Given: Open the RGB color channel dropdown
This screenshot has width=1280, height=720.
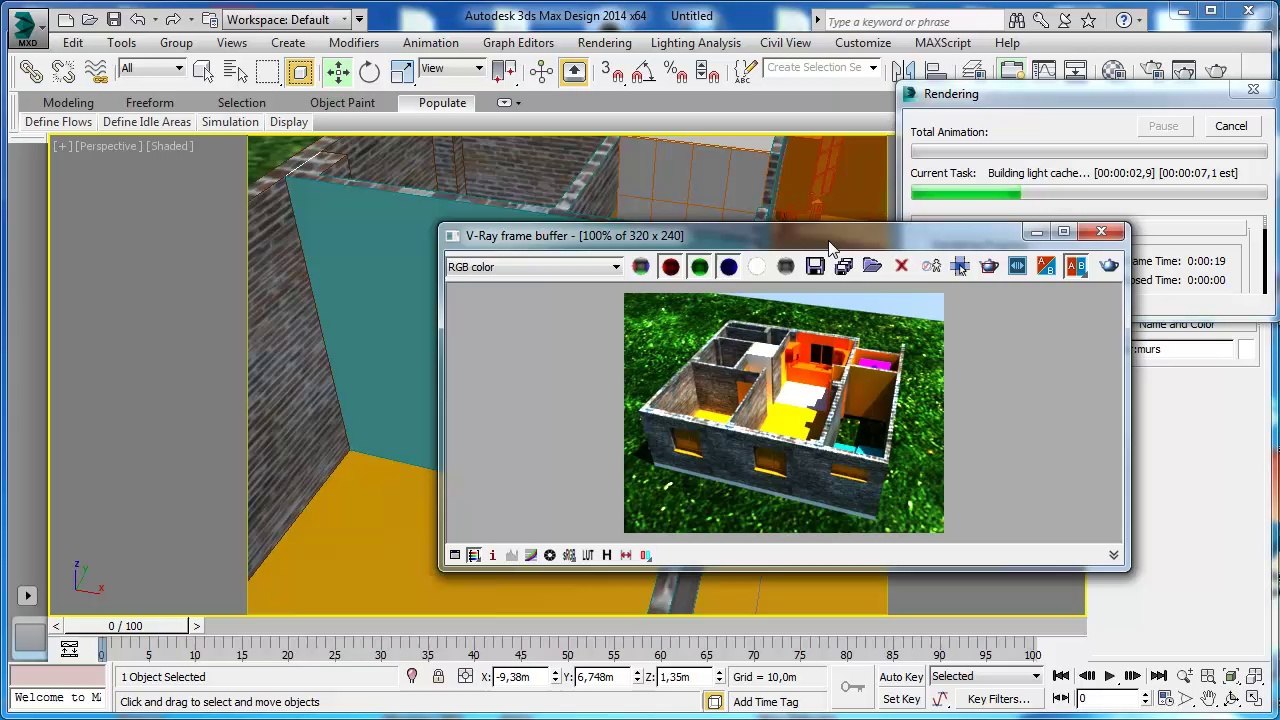Looking at the screenshot, I should coord(534,267).
